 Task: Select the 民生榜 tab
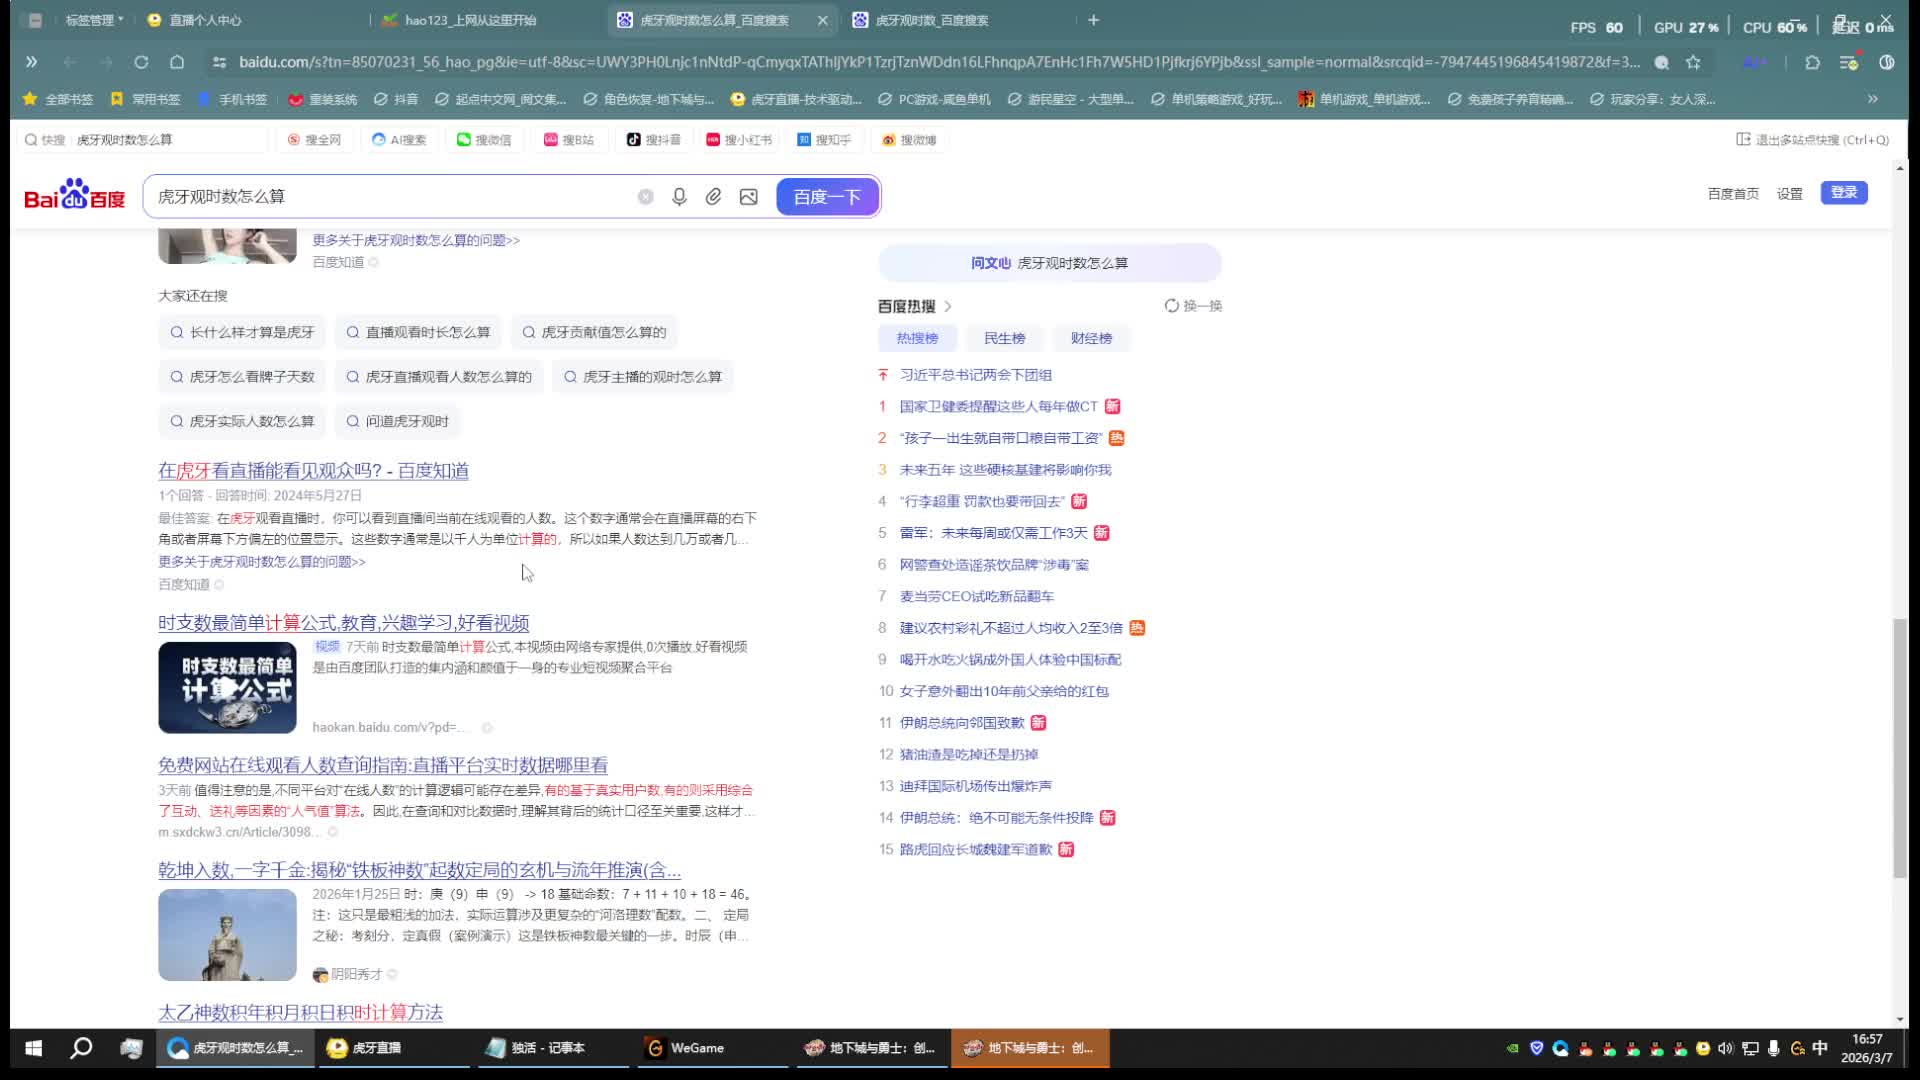point(1004,338)
